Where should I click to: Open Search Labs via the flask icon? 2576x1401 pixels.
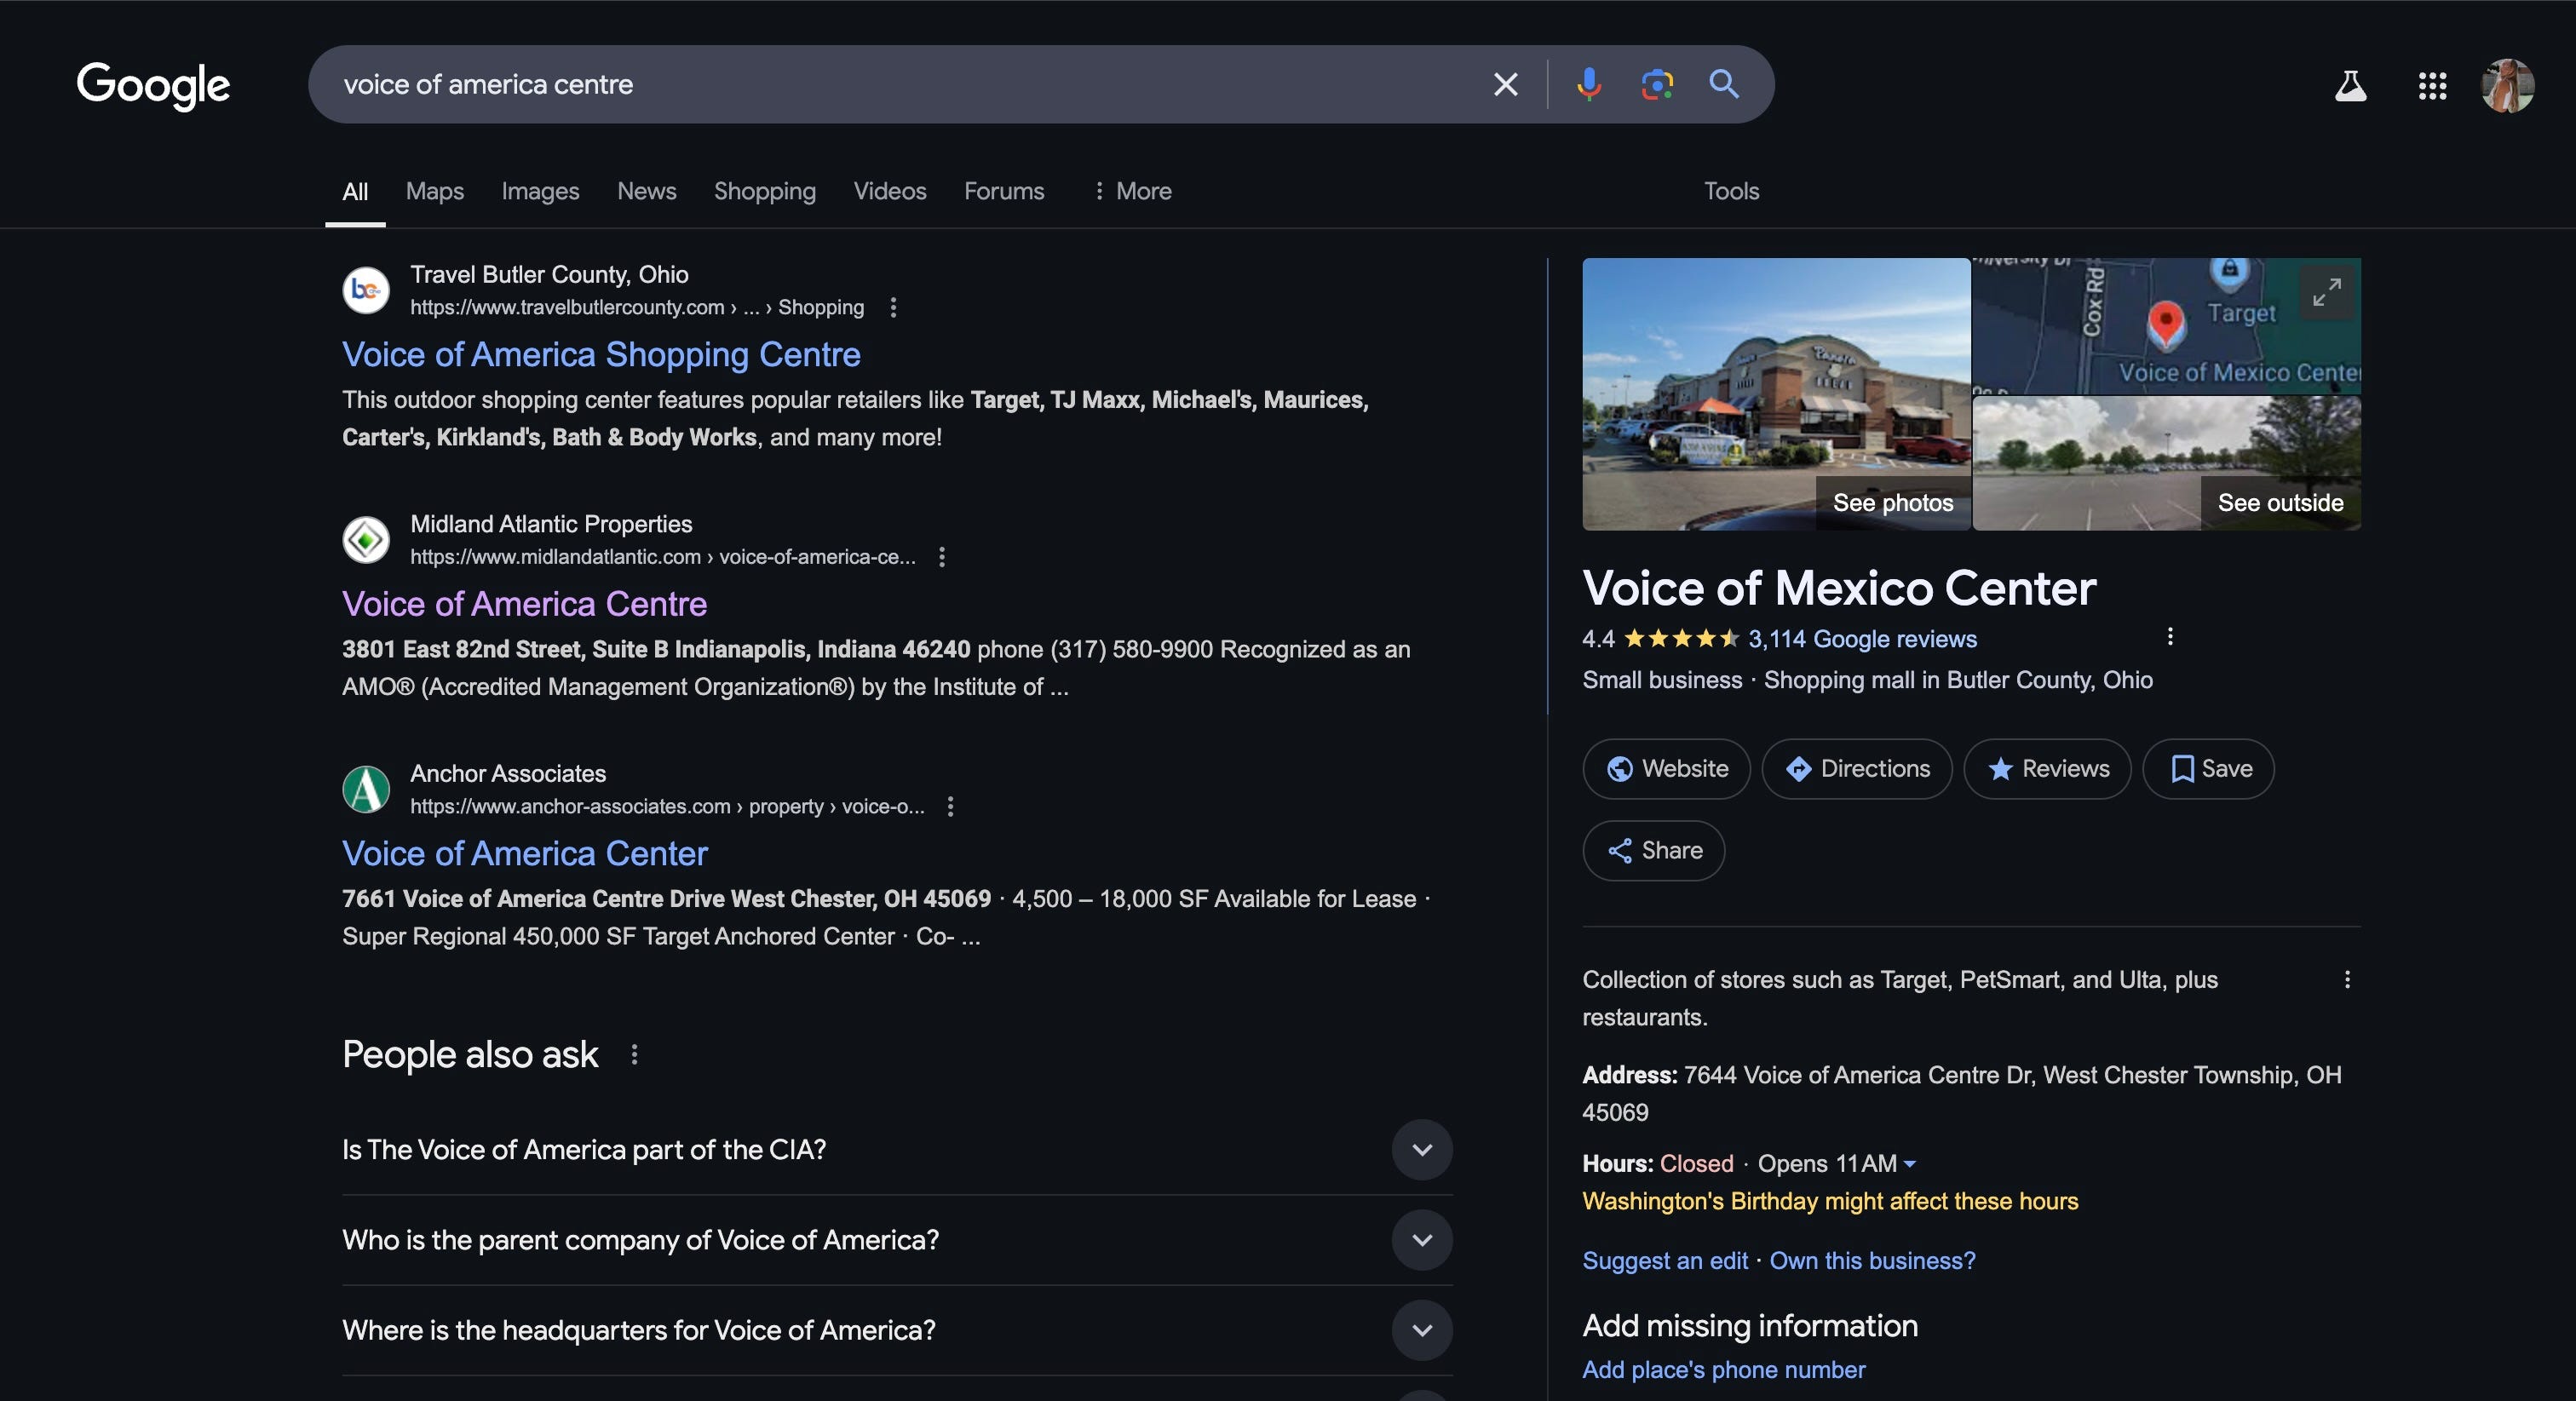[x=2350, y=86]
